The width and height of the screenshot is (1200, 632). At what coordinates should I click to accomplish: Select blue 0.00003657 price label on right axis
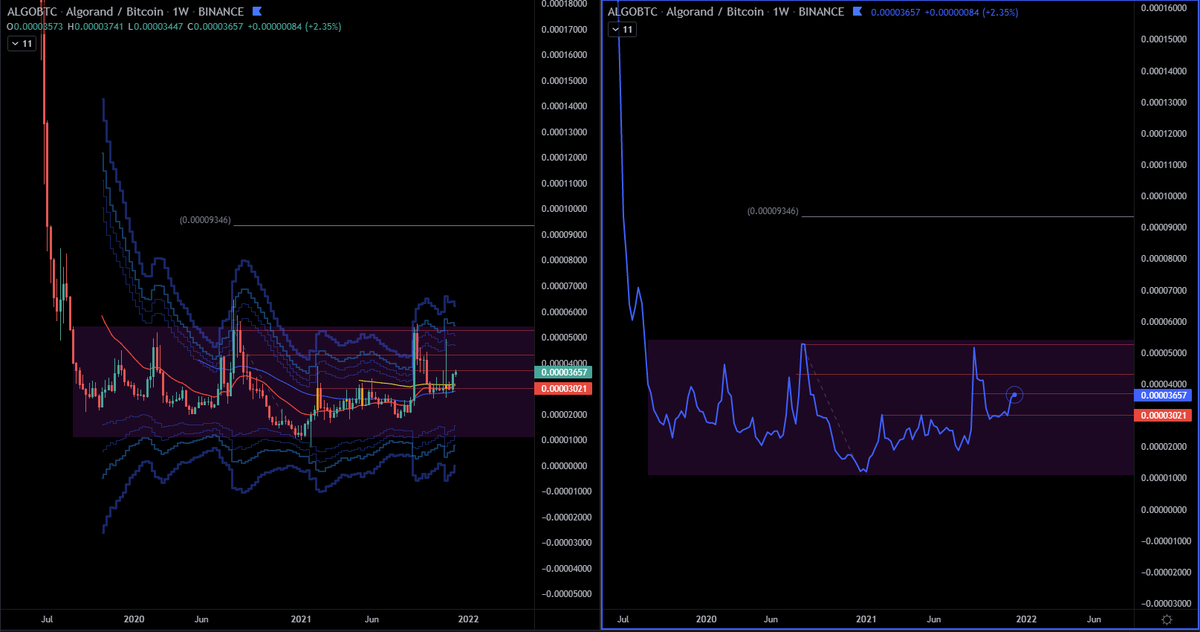(1164, 395)
